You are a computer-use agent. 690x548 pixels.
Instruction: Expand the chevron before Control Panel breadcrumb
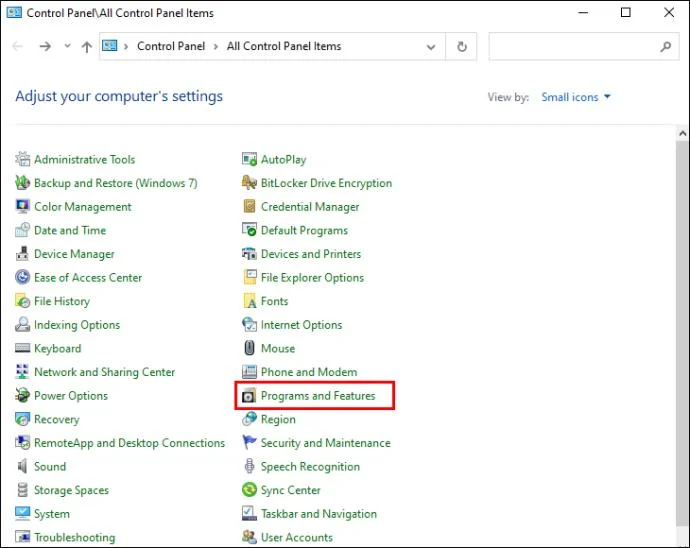(x=126, y=46)
